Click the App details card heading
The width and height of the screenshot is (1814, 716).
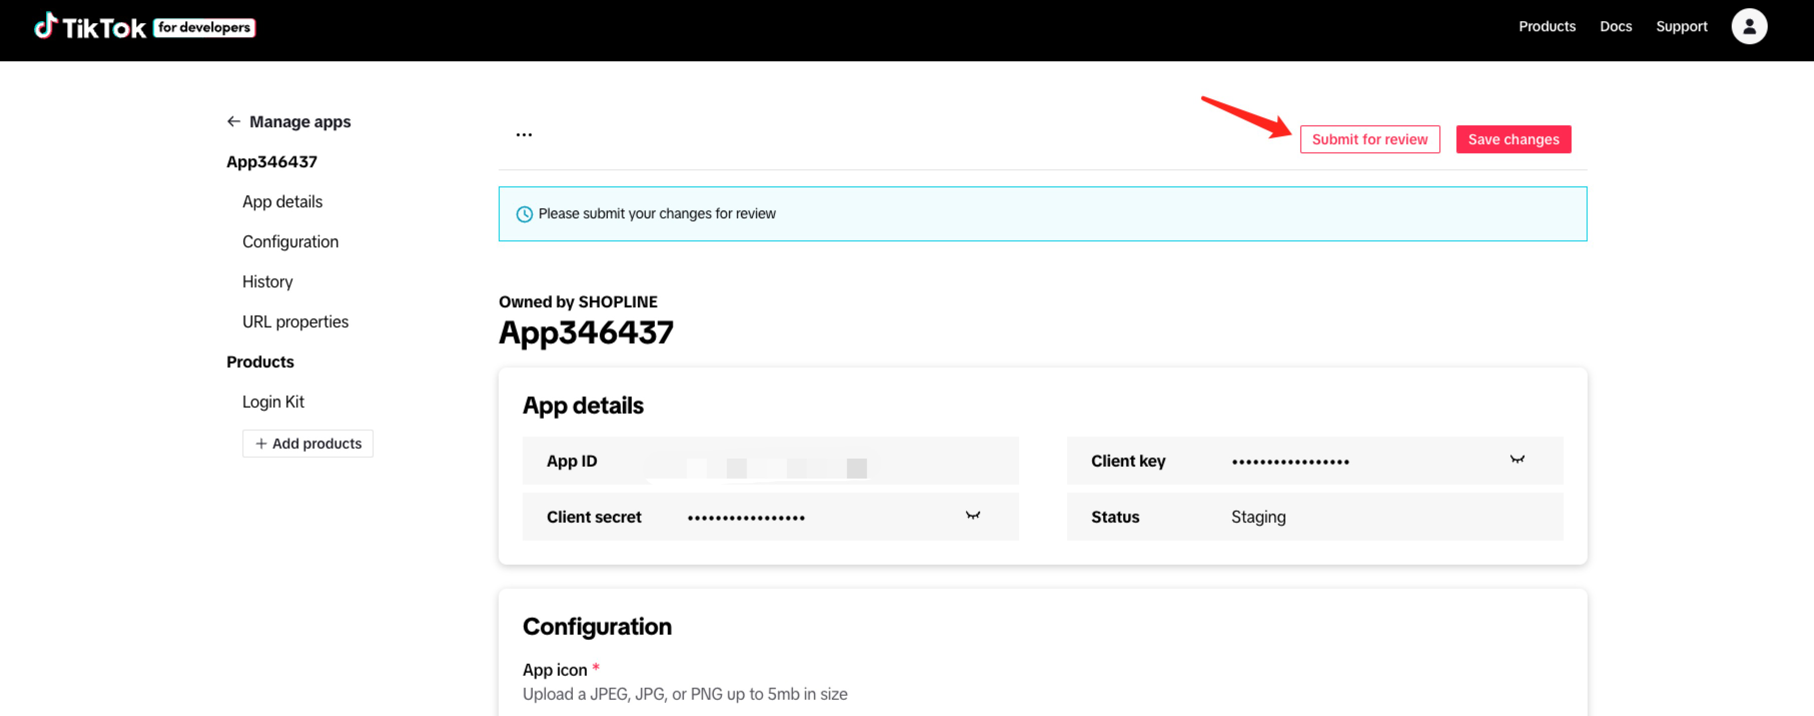583,405
